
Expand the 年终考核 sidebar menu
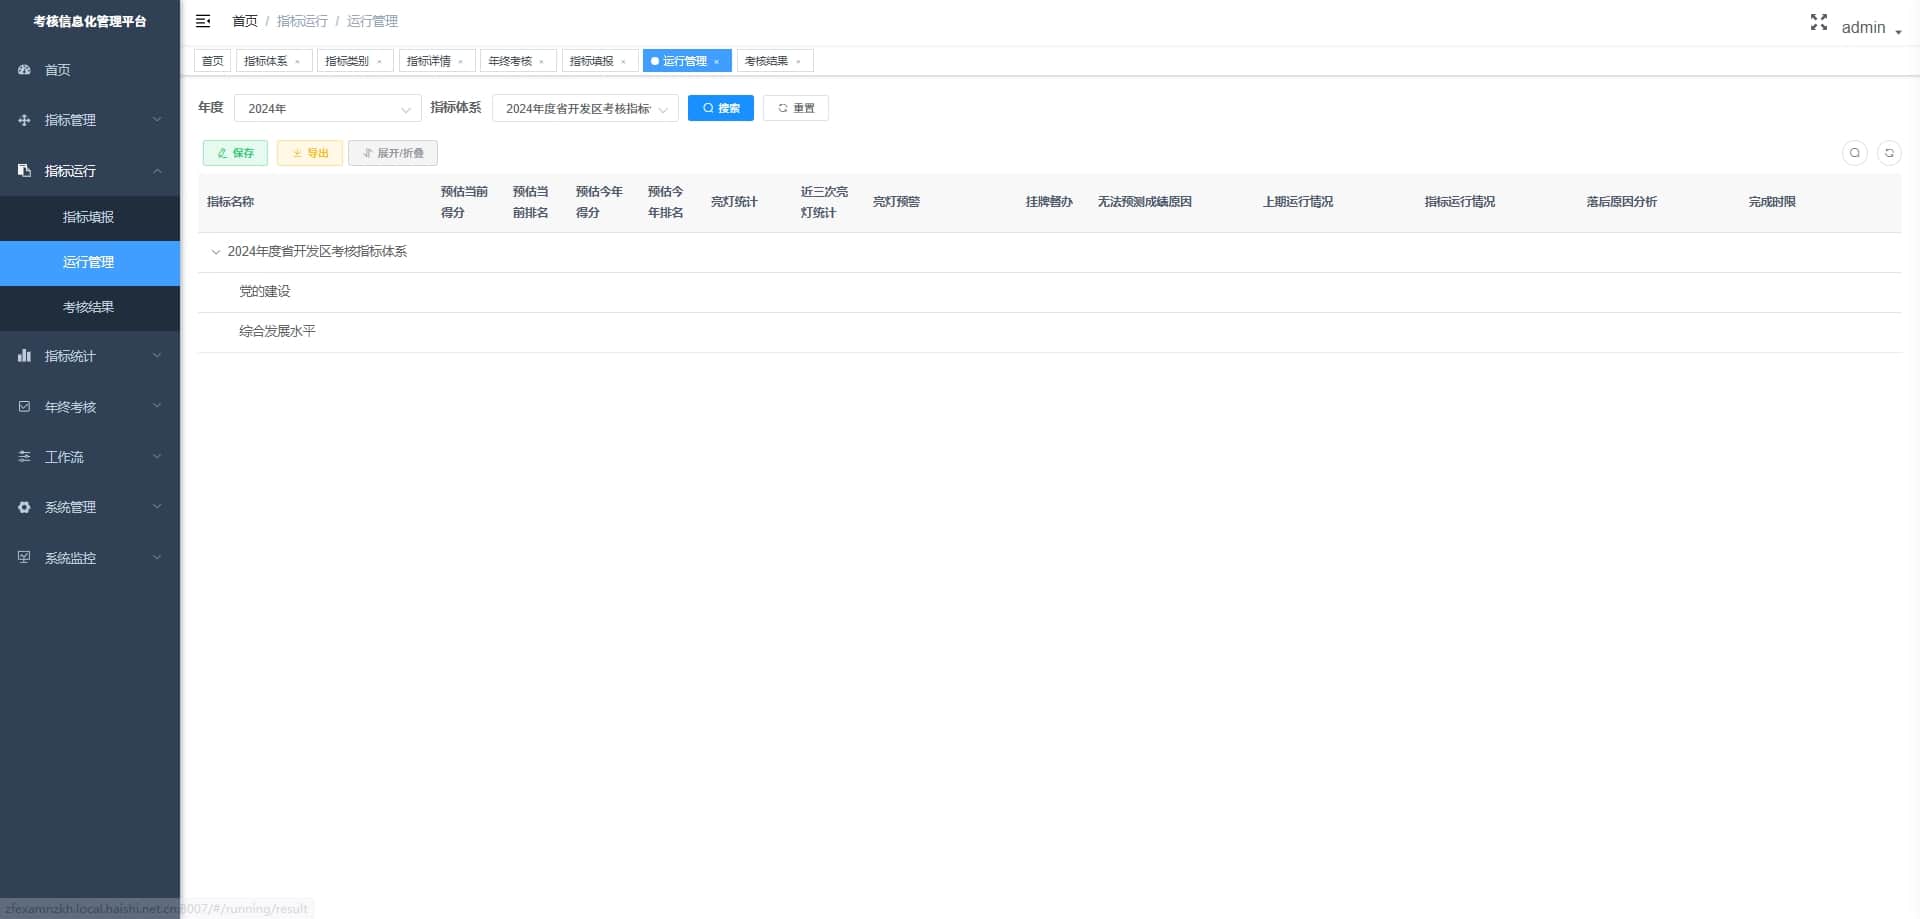(x=90, y=407)
